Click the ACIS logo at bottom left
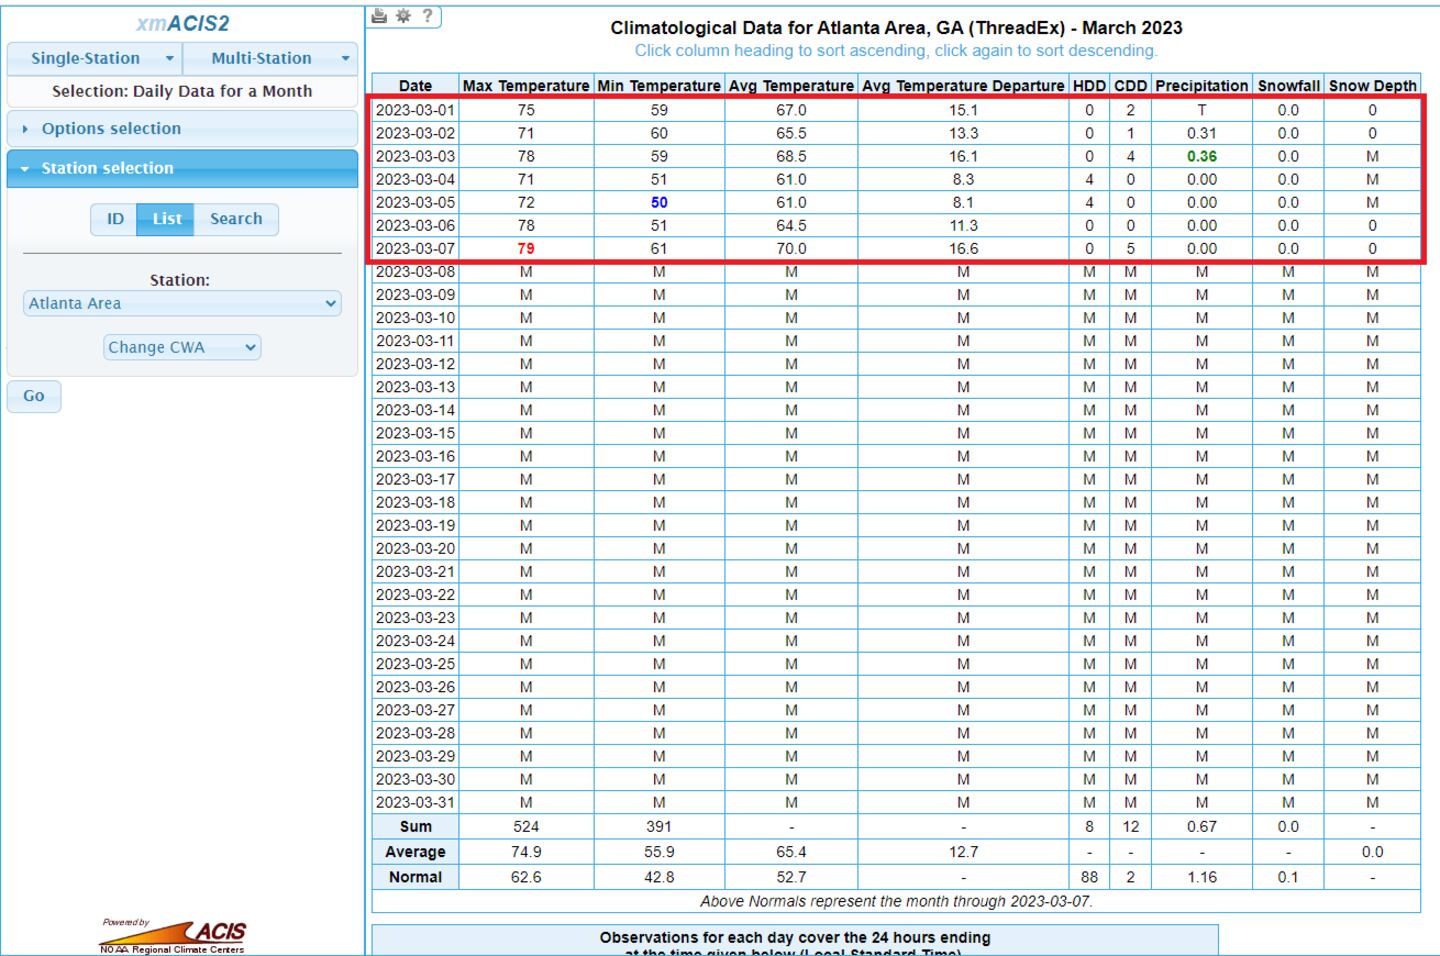 174,936
